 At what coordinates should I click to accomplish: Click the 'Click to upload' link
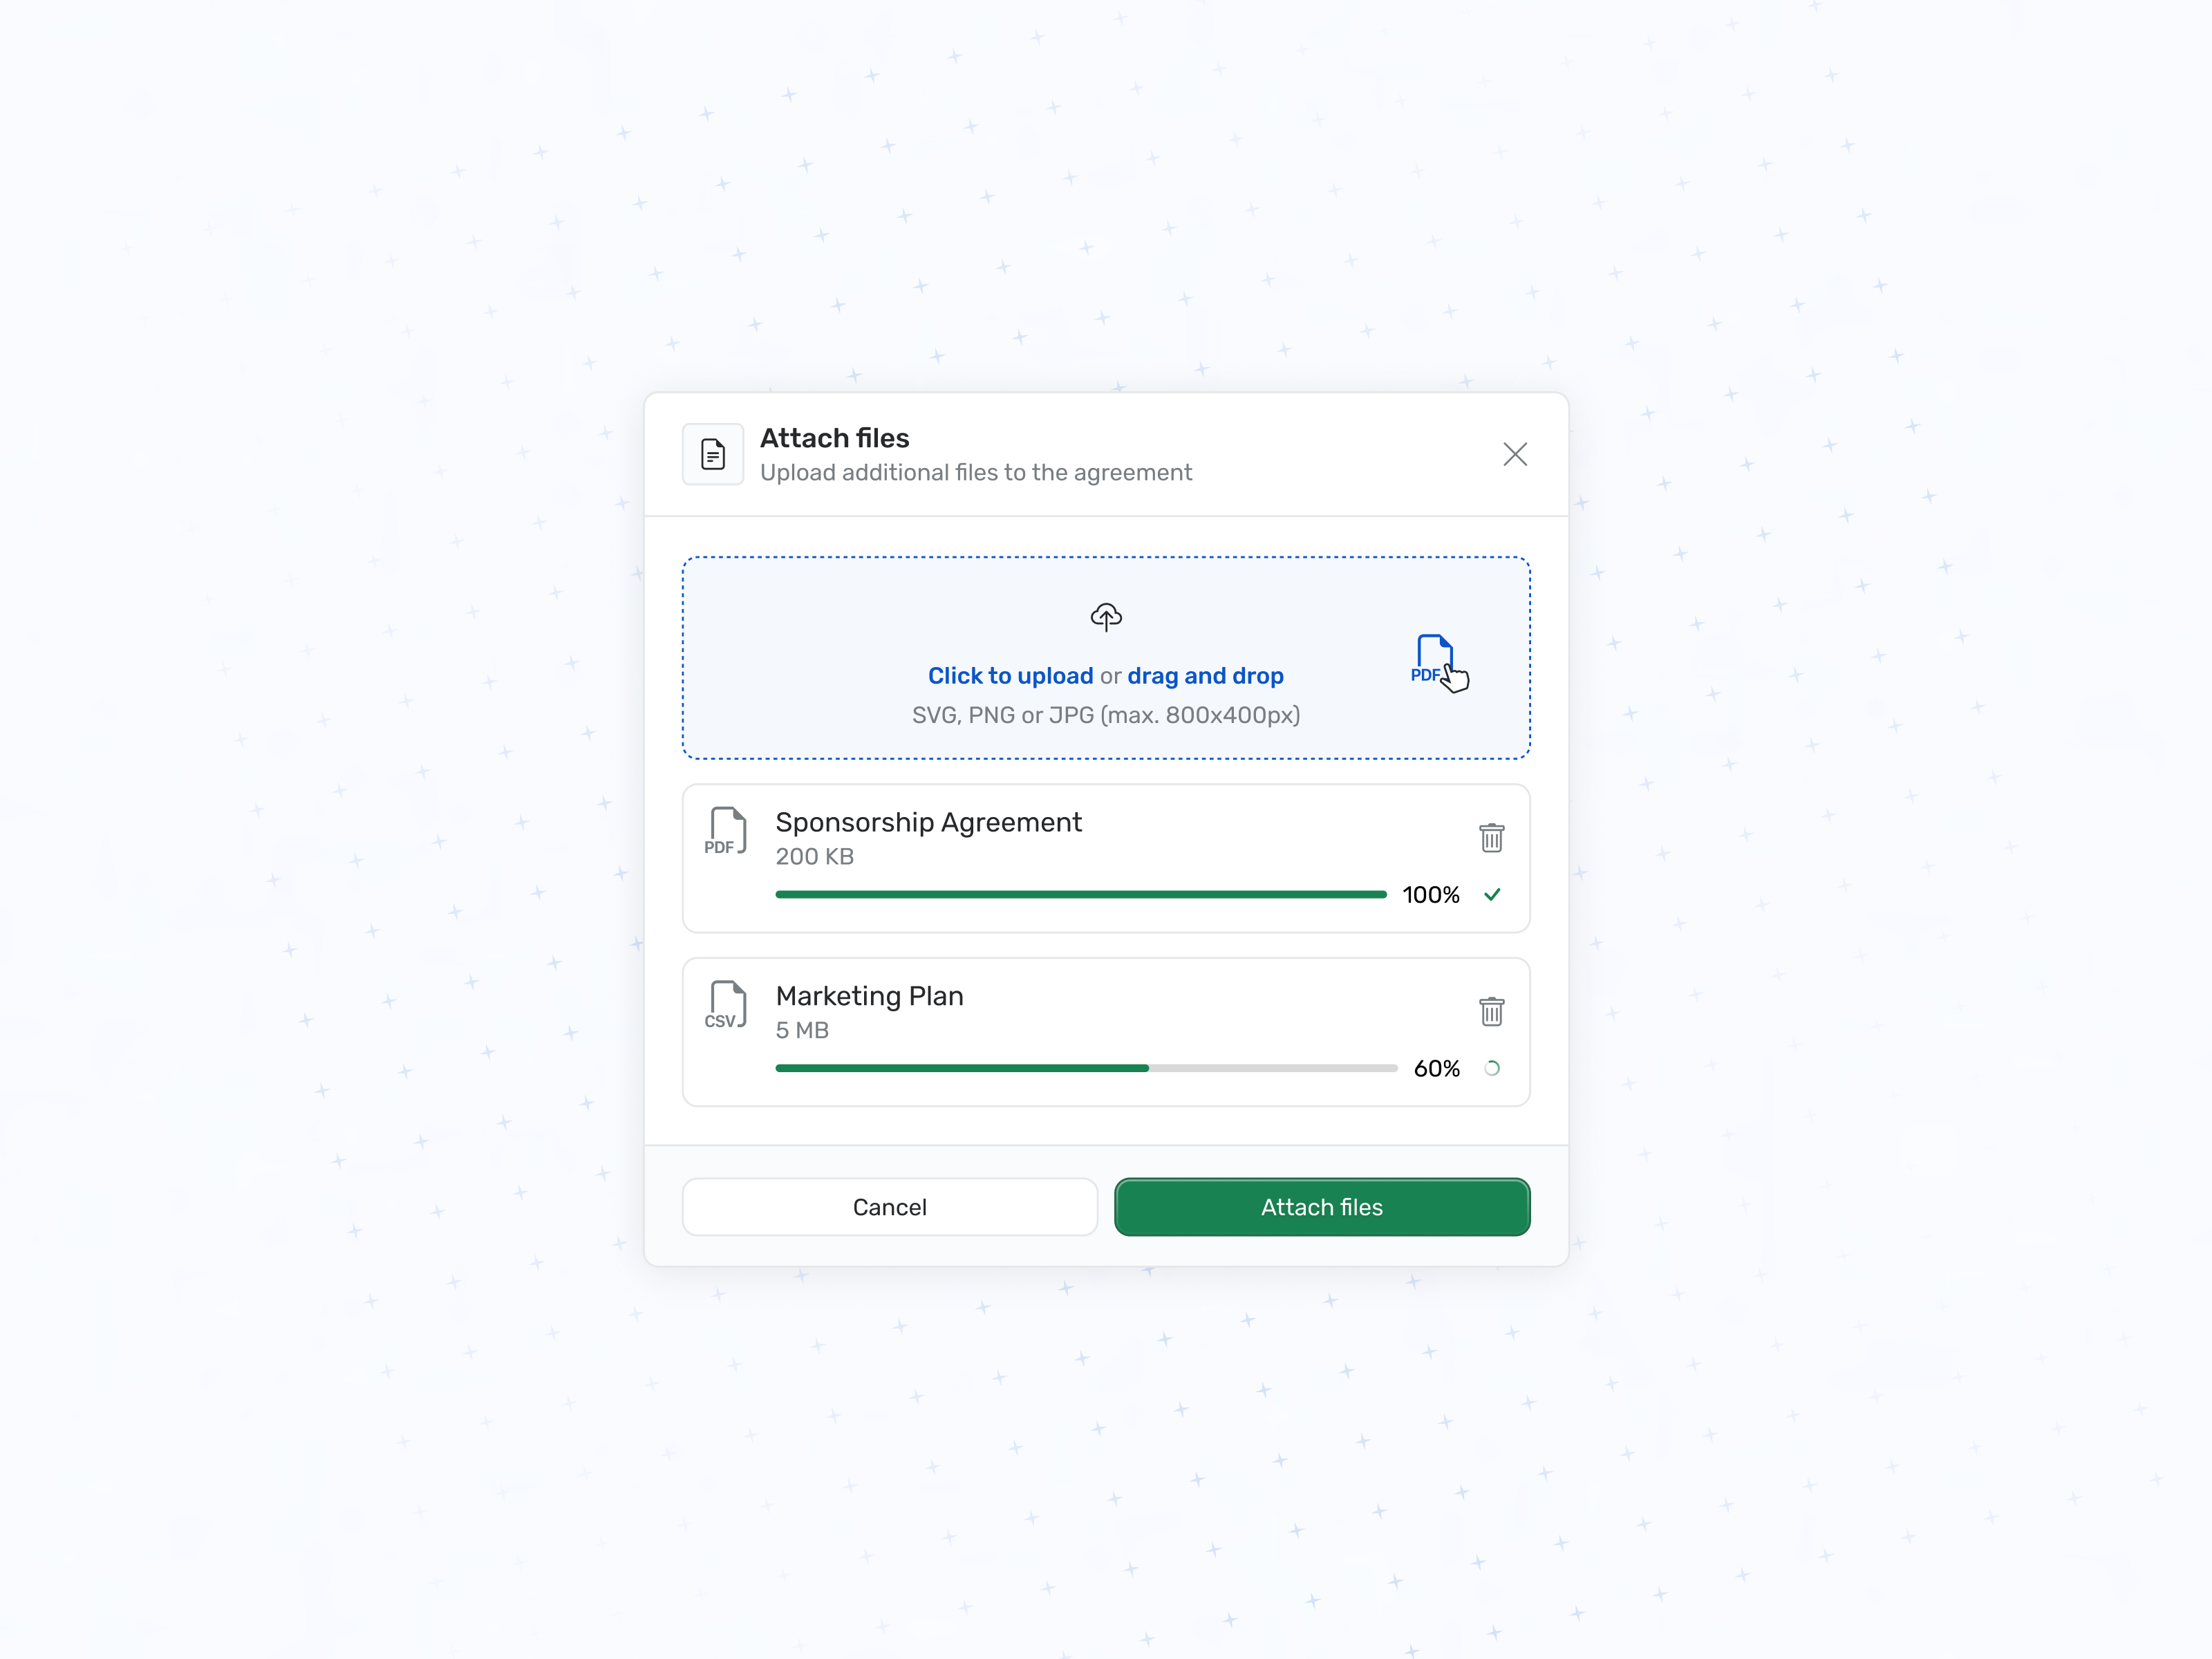point(1010,676)
